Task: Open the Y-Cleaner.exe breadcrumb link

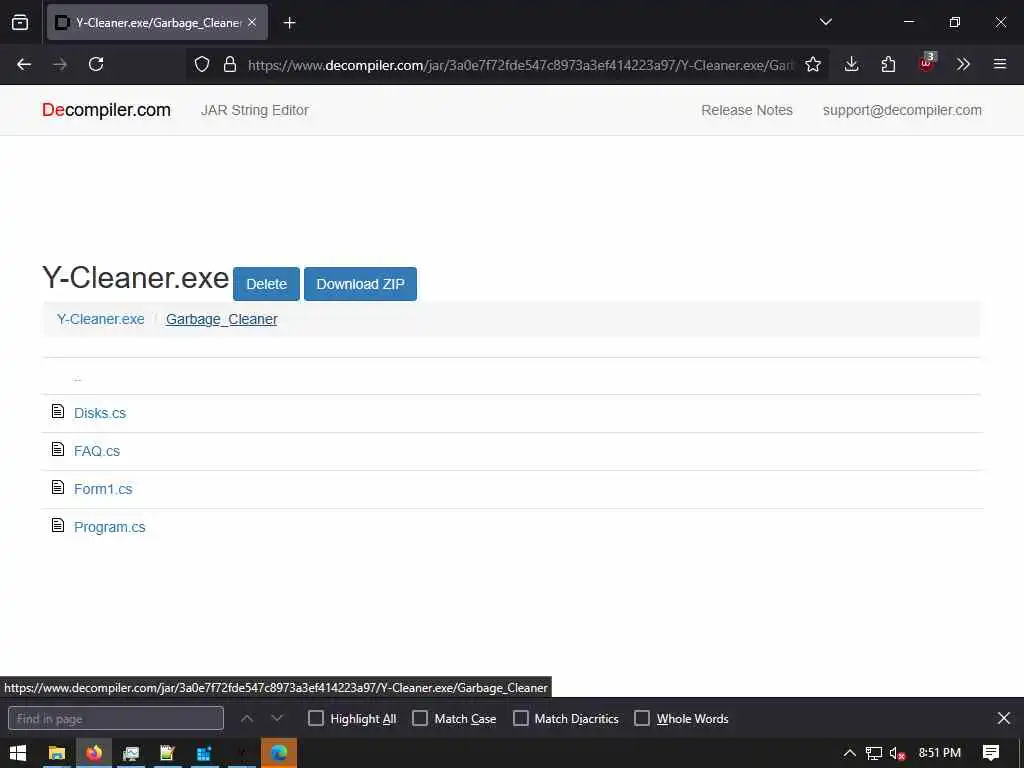Action: [101, 319]
